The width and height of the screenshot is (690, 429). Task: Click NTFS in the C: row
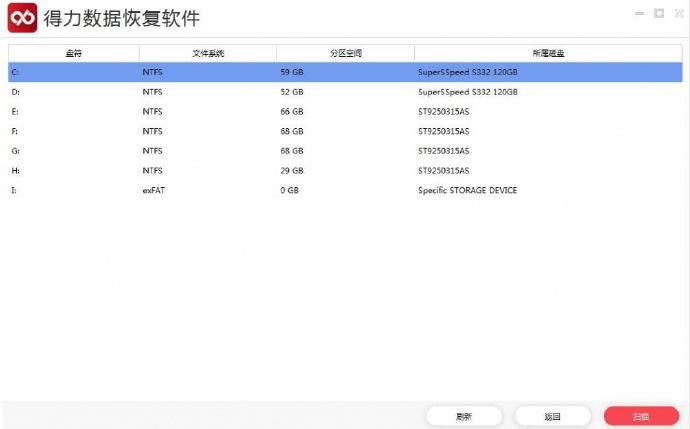coord(152,72)
